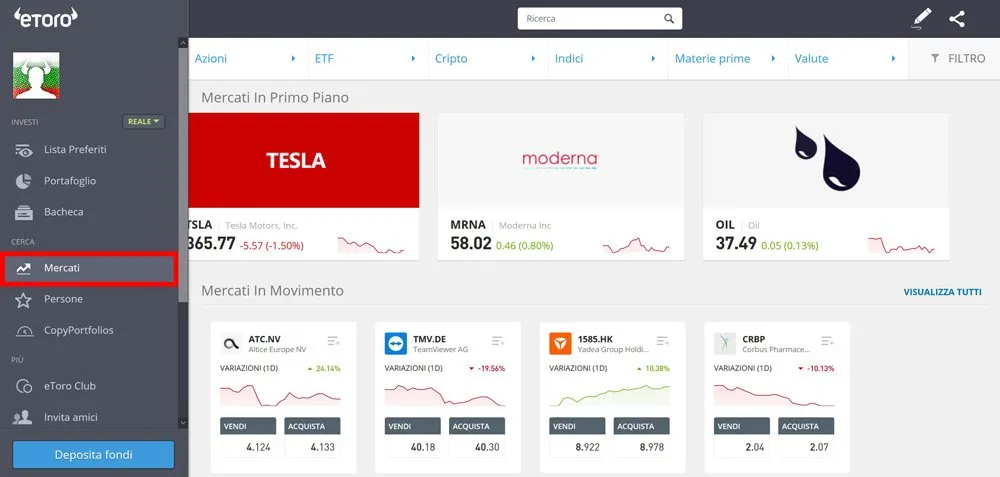Click ACQUISTA 2.07 for CRBP

click(806, 437)
